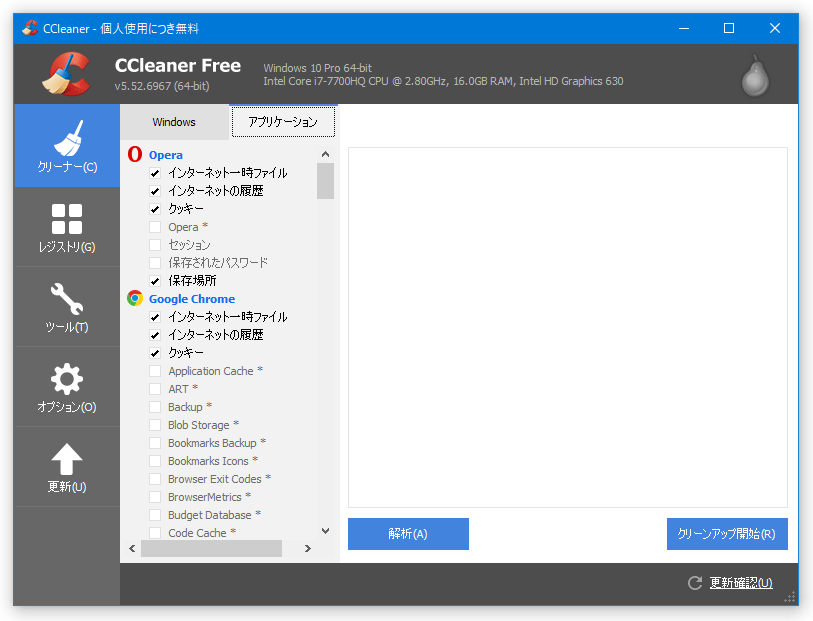Image resolution: width=813 pixels, height=621 pixels.
Task: Uncheck Opera インターネット一時ファイル checkbox
Action: coord(155,173)
